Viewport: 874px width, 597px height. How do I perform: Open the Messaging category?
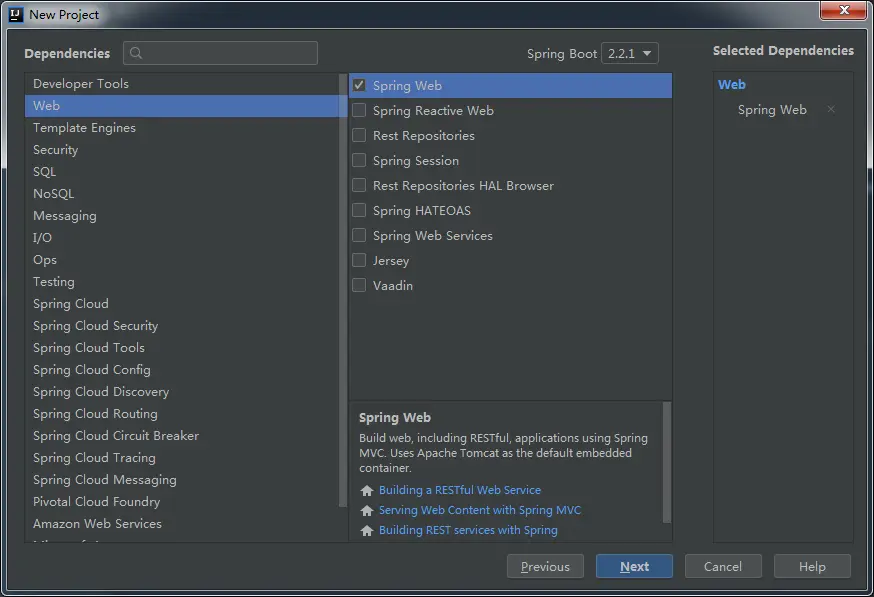click(182, 216)
